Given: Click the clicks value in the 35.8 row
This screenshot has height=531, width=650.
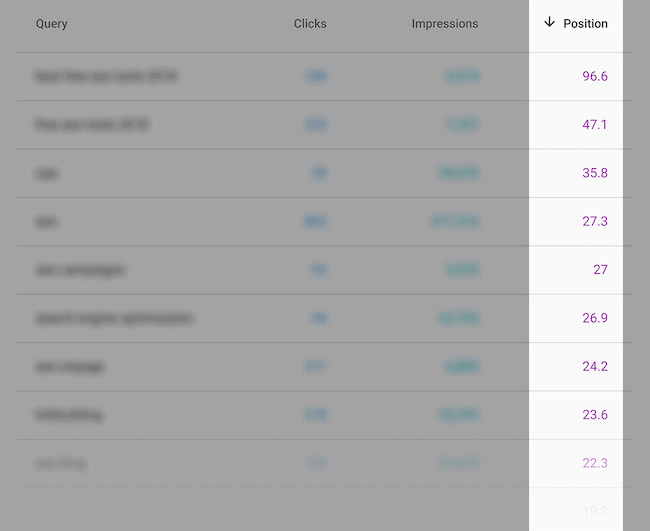Looking at the screenshot, I should click(319, 173).
